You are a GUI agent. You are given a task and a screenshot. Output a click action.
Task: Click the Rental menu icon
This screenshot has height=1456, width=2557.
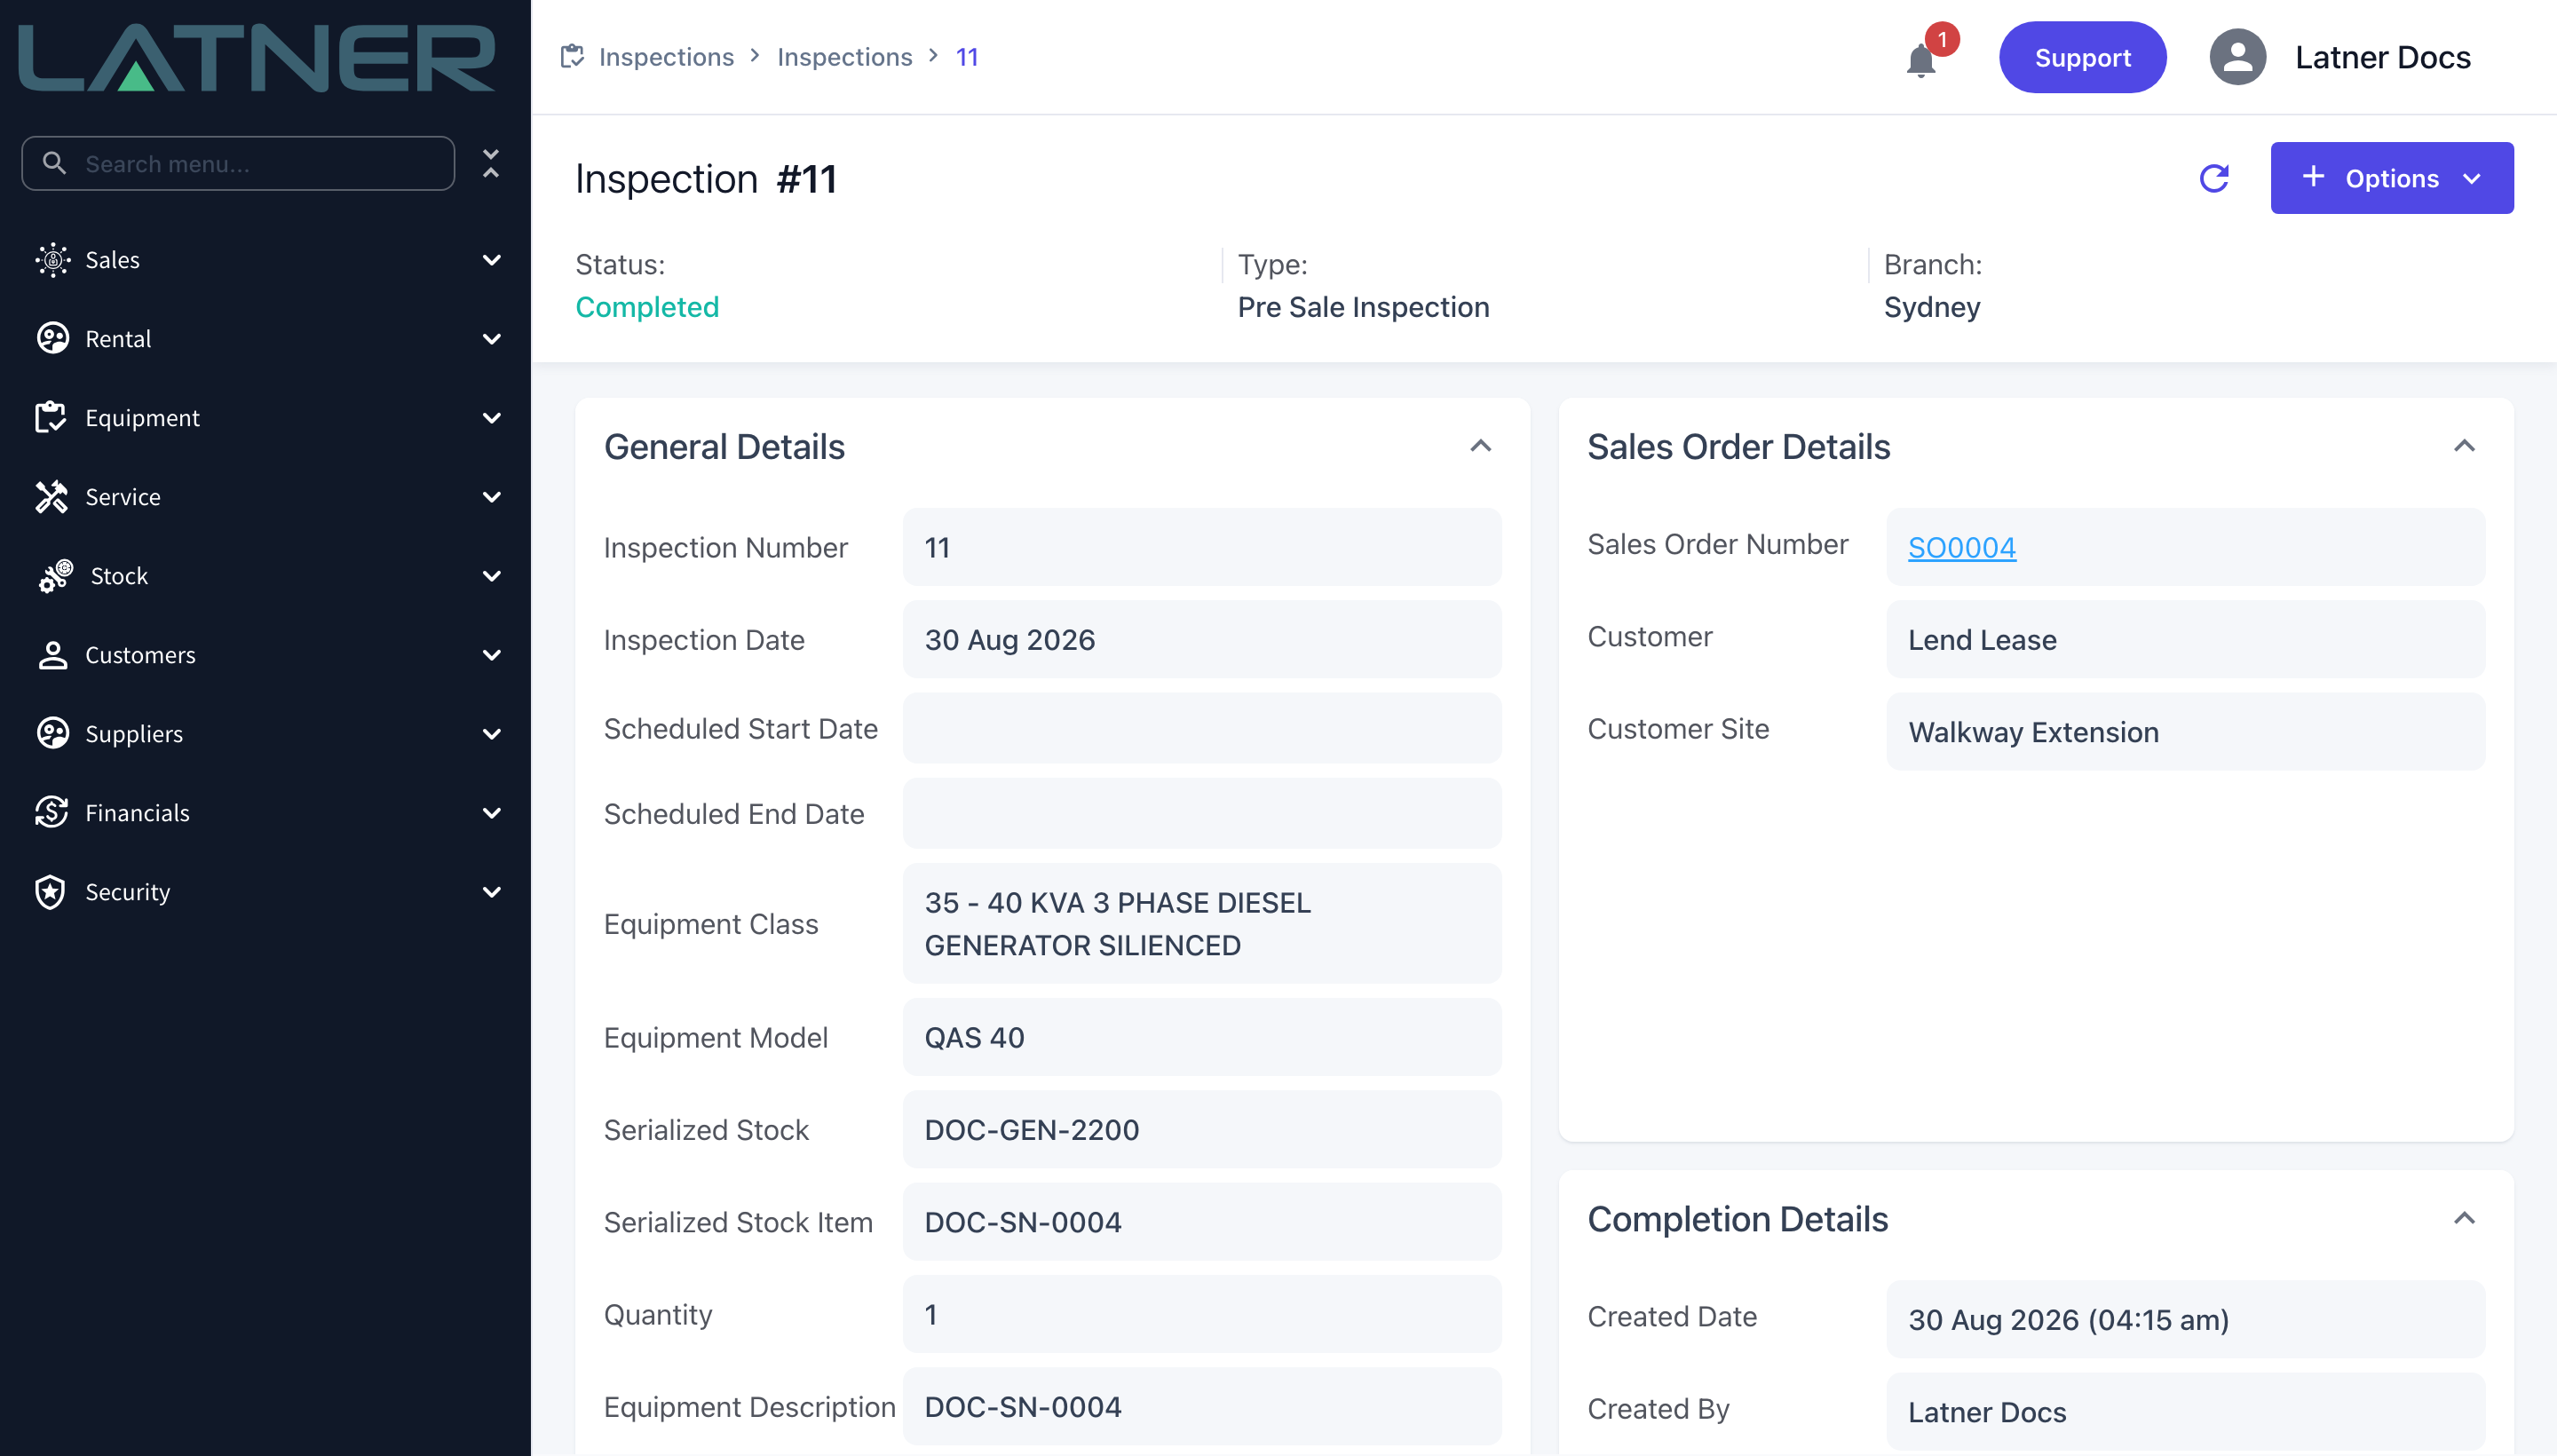coord(52,339)
